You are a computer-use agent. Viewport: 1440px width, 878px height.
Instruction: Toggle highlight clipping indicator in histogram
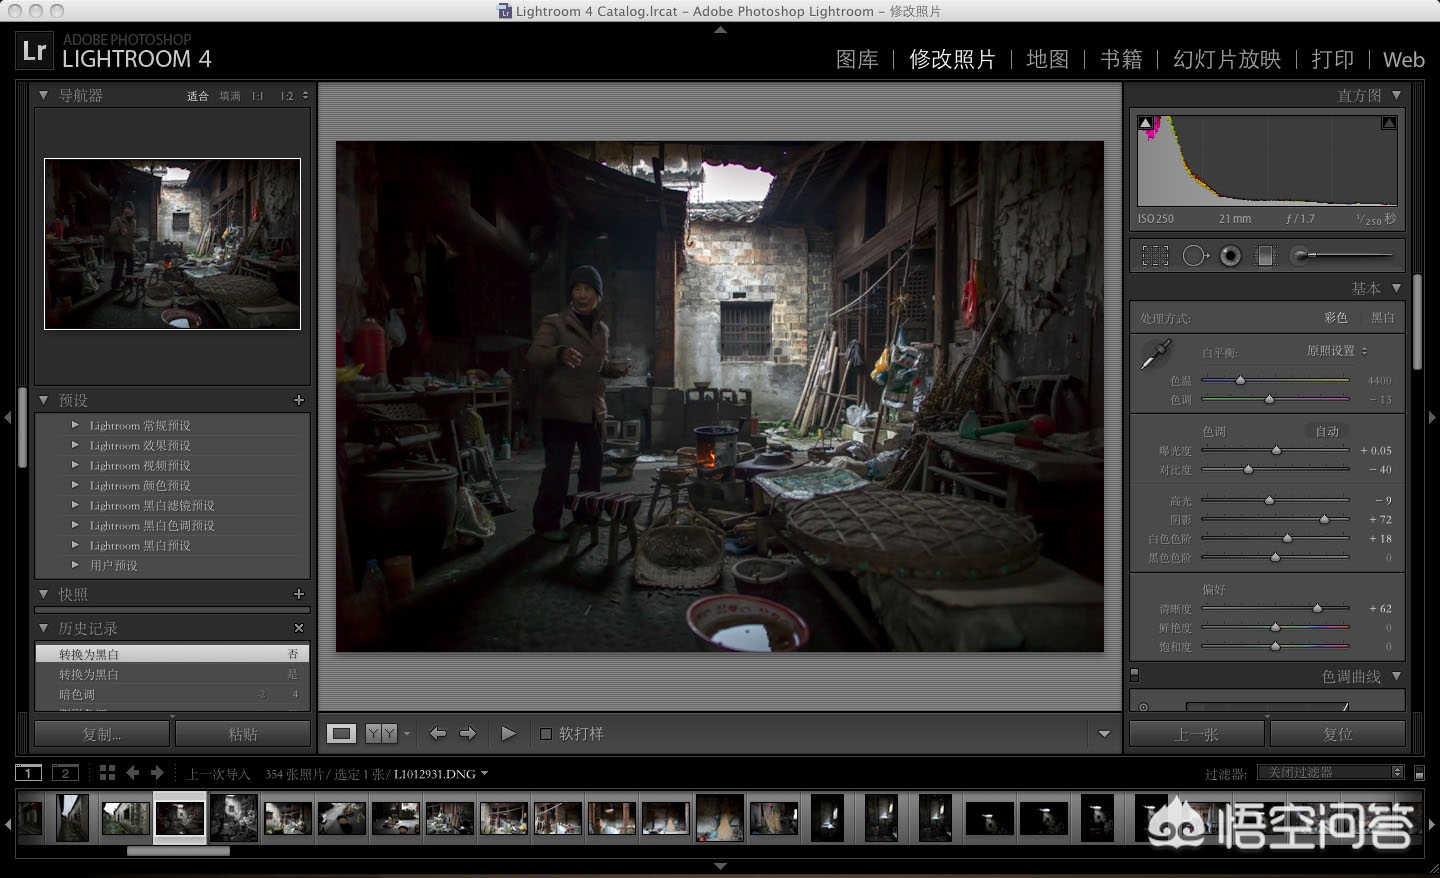pyautogui.click(x=1389, y=123)
